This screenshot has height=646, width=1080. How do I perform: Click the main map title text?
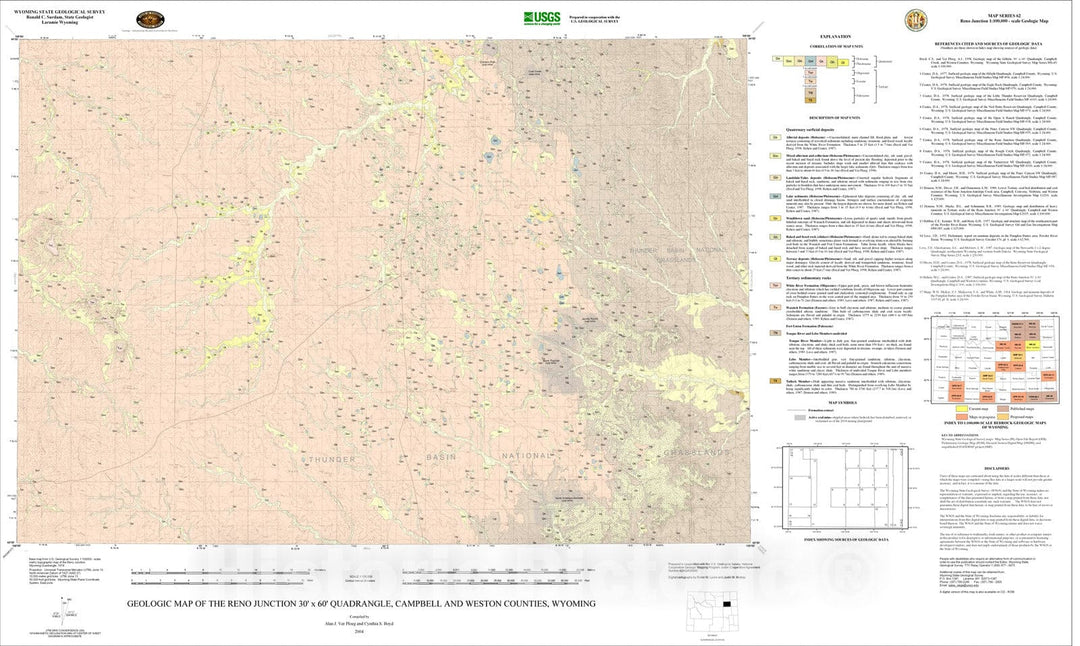[x=361, y=604]
